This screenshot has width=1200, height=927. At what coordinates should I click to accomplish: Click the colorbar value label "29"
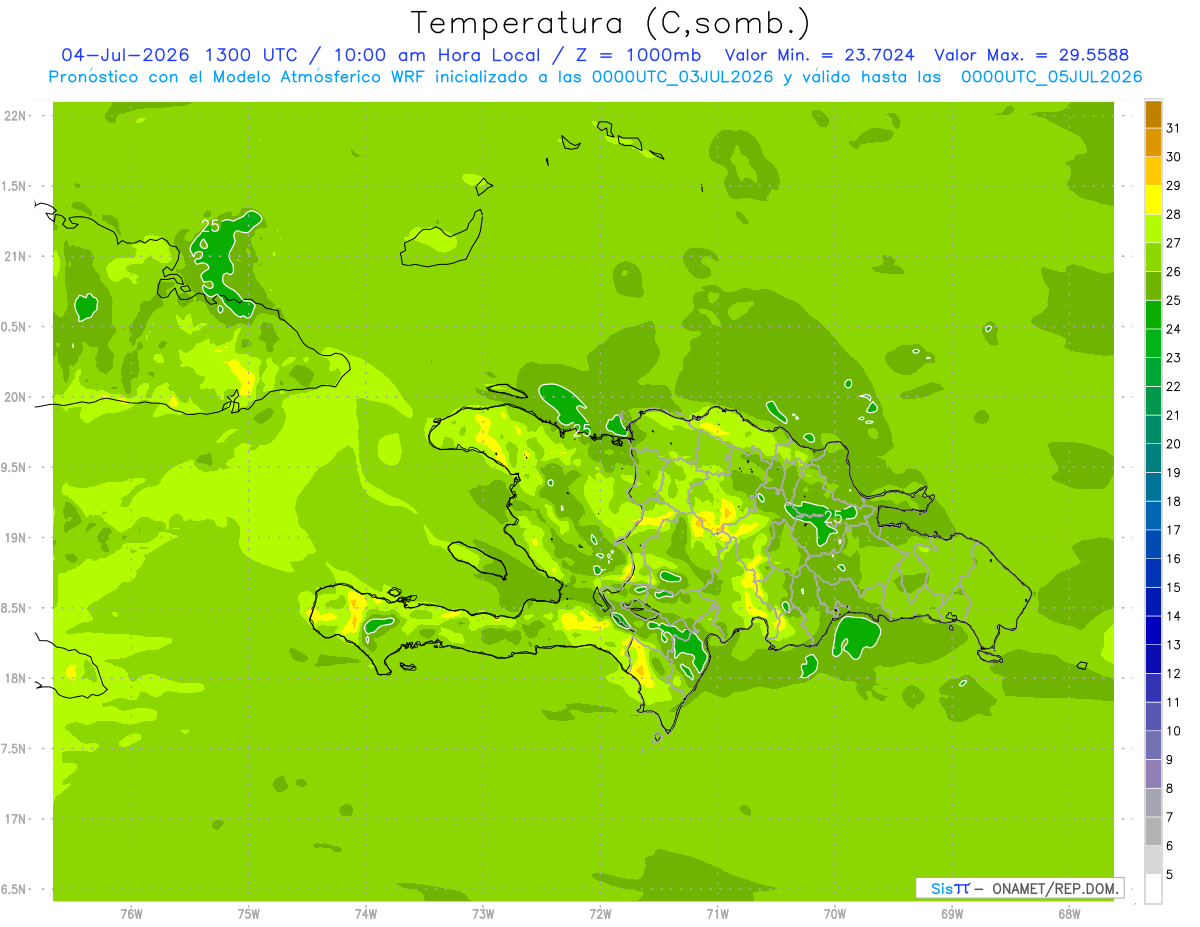coord(1175,185)
